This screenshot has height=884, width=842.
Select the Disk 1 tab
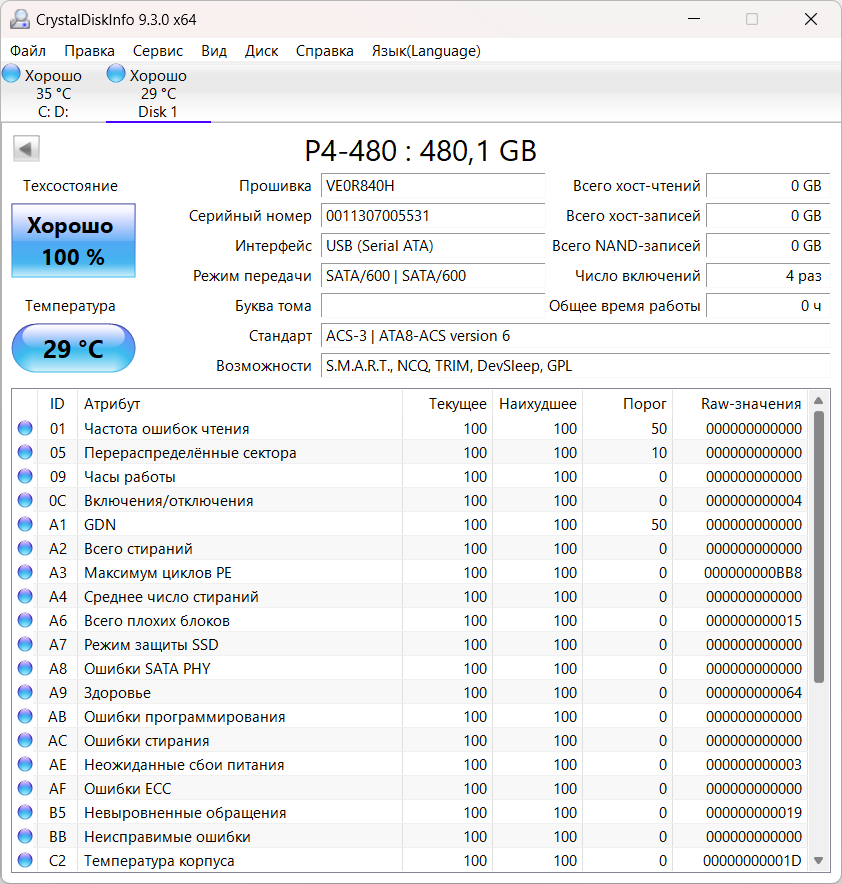(x=158, y=92)
